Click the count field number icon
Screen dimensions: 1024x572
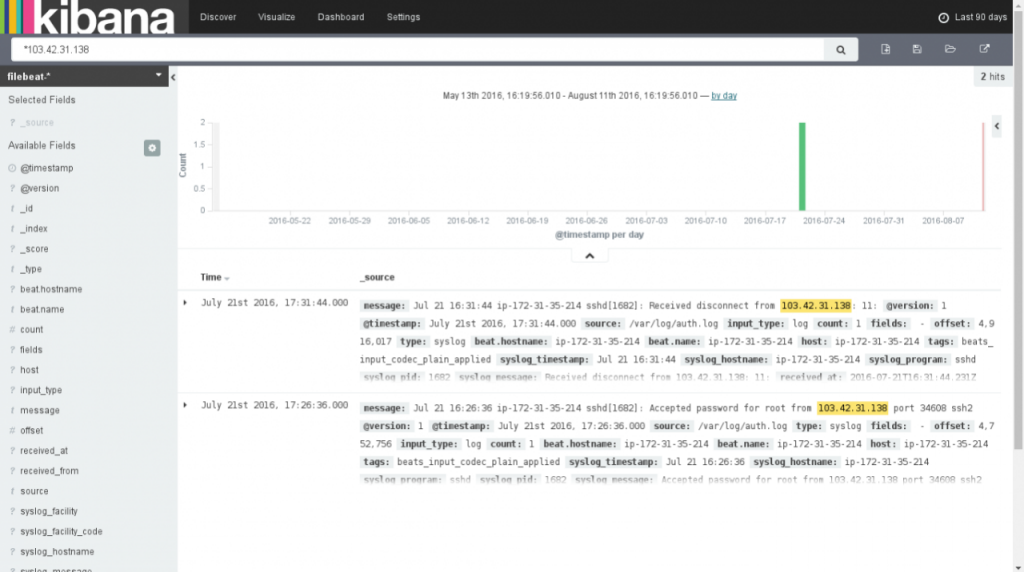pyautogui.click(x=12, y=330)
